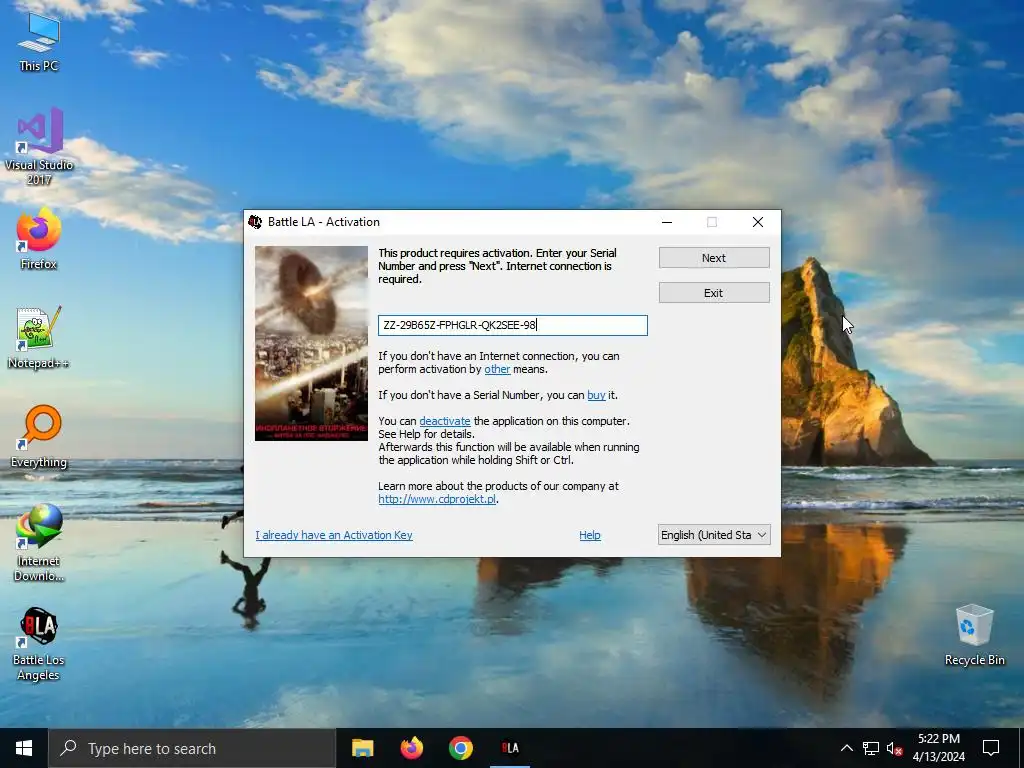Open This PC desktop icon
This screenshot has height=768, width=1024.
(x=39, y=42)
